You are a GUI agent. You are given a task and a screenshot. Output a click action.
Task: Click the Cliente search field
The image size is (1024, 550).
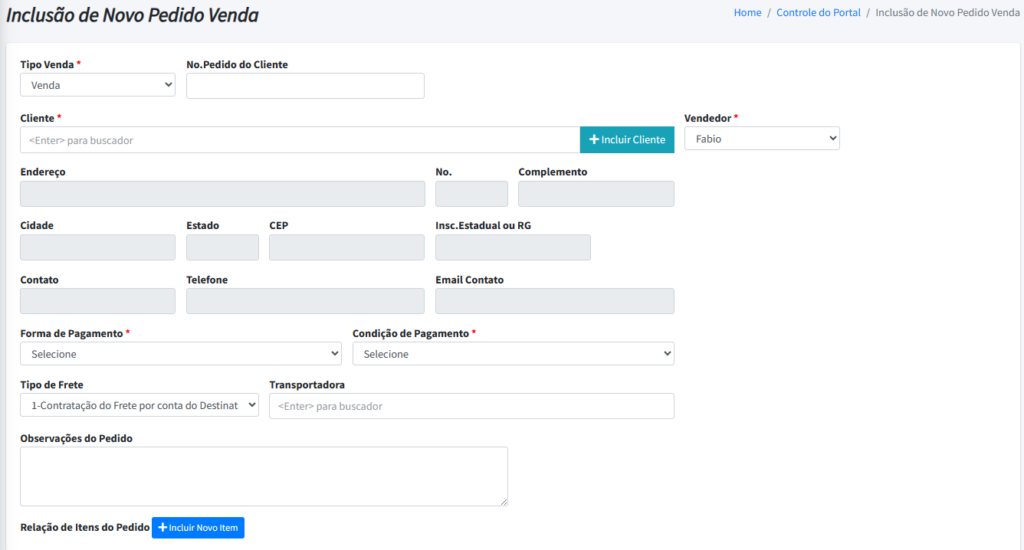point(300,140)
